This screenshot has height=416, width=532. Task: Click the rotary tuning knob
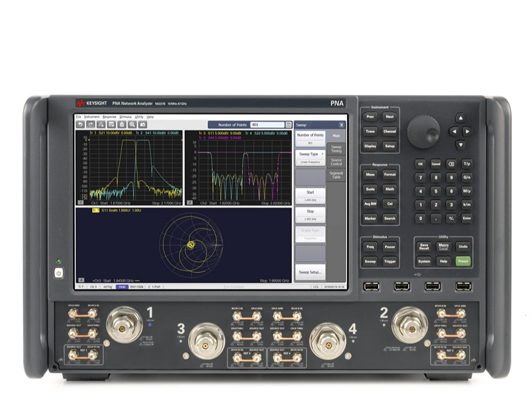click(423, 132)
